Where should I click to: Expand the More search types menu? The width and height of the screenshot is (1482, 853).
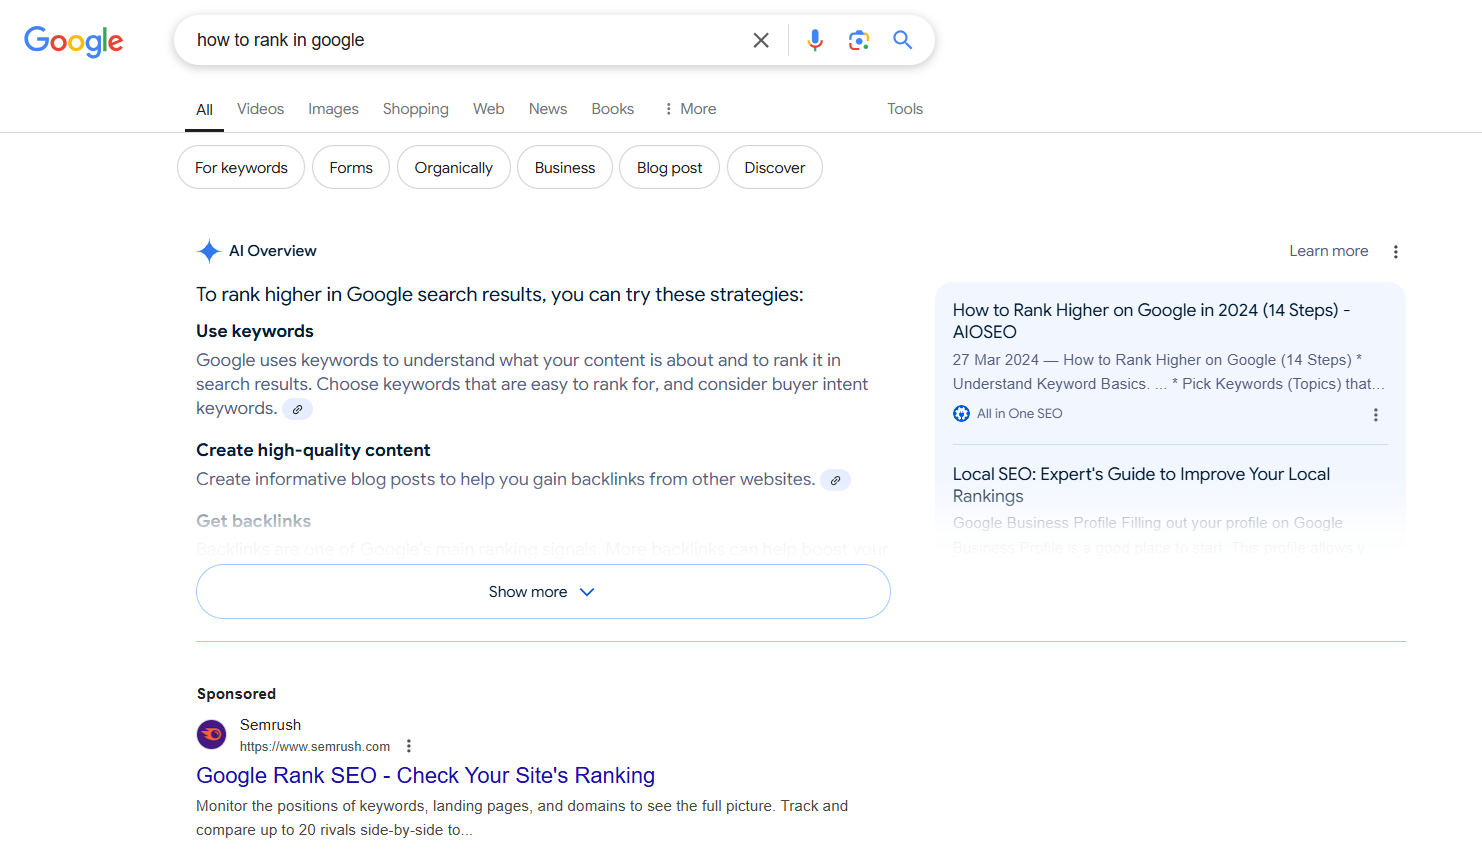(690, 109)
